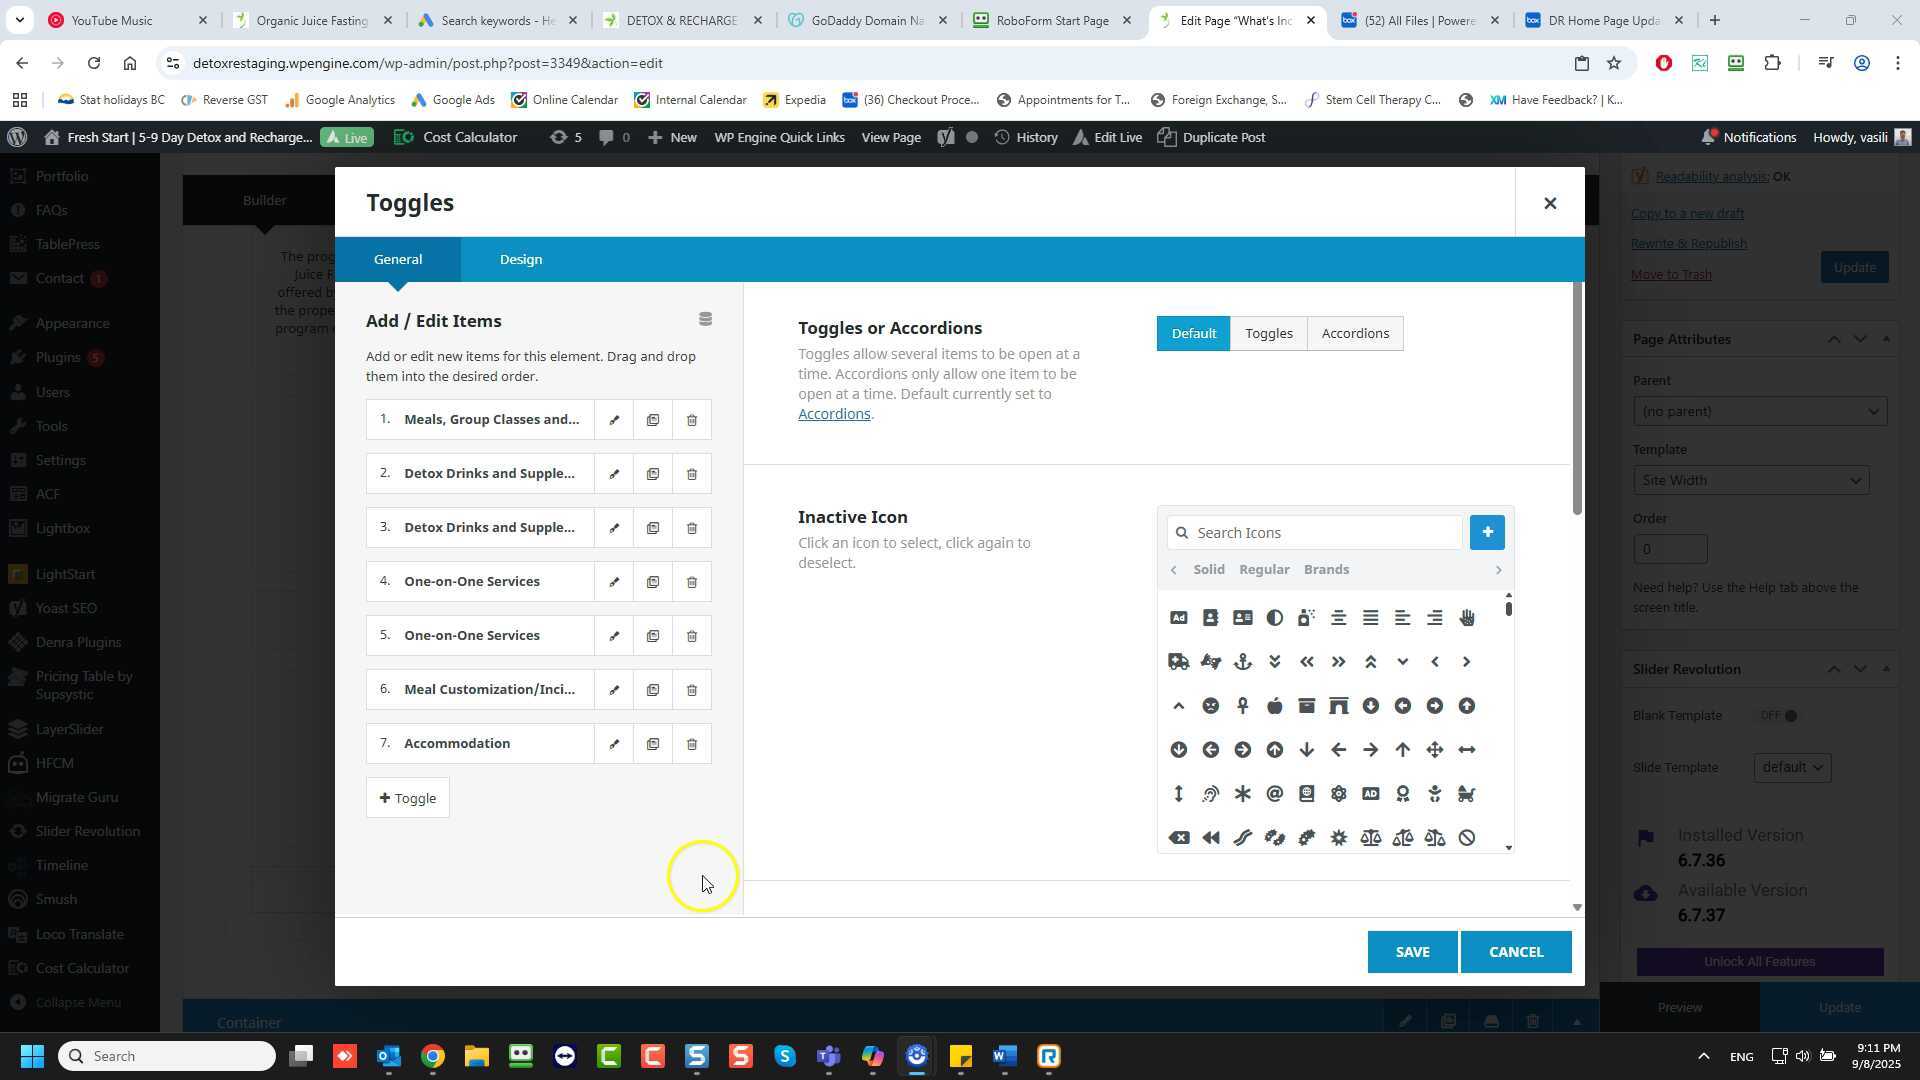Follow the Accordions link in description
1920x1080 pixels.
coord(833,414)
